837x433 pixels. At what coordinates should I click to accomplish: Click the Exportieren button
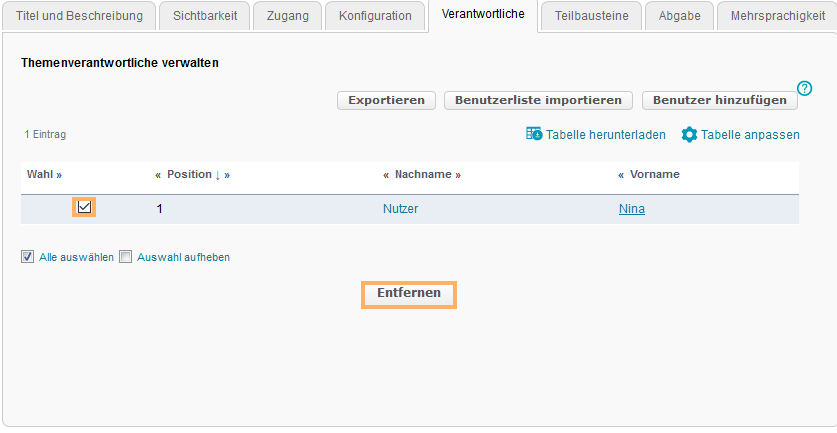386,100
